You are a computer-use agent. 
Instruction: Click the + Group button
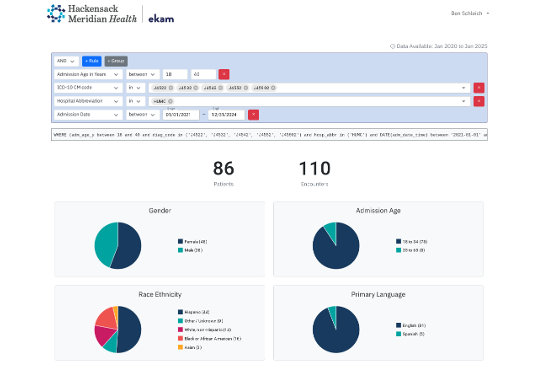click(x=116, y=61)
